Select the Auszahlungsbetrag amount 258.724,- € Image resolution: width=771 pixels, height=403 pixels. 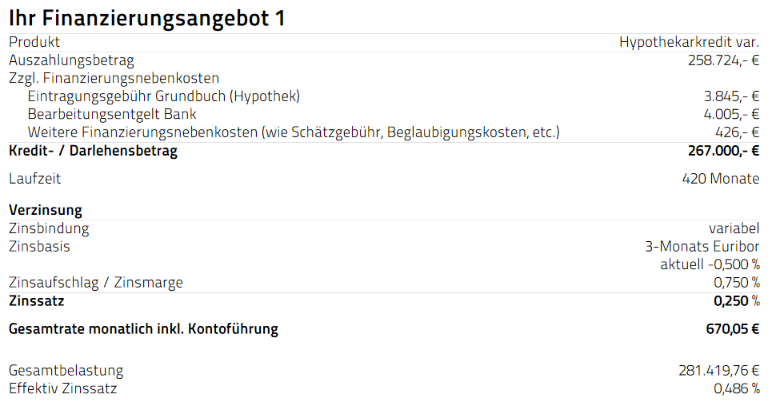[724, 60]
